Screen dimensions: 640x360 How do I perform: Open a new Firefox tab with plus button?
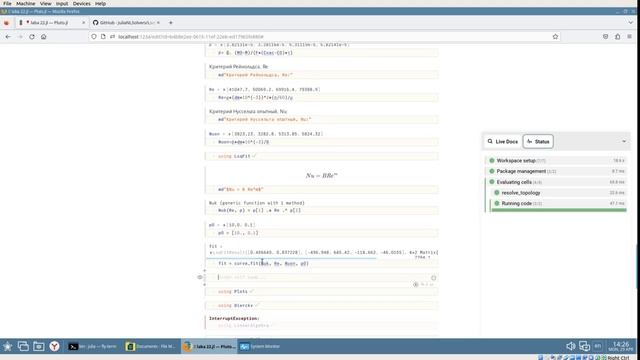pyautogui.click(x=171, y=23)
